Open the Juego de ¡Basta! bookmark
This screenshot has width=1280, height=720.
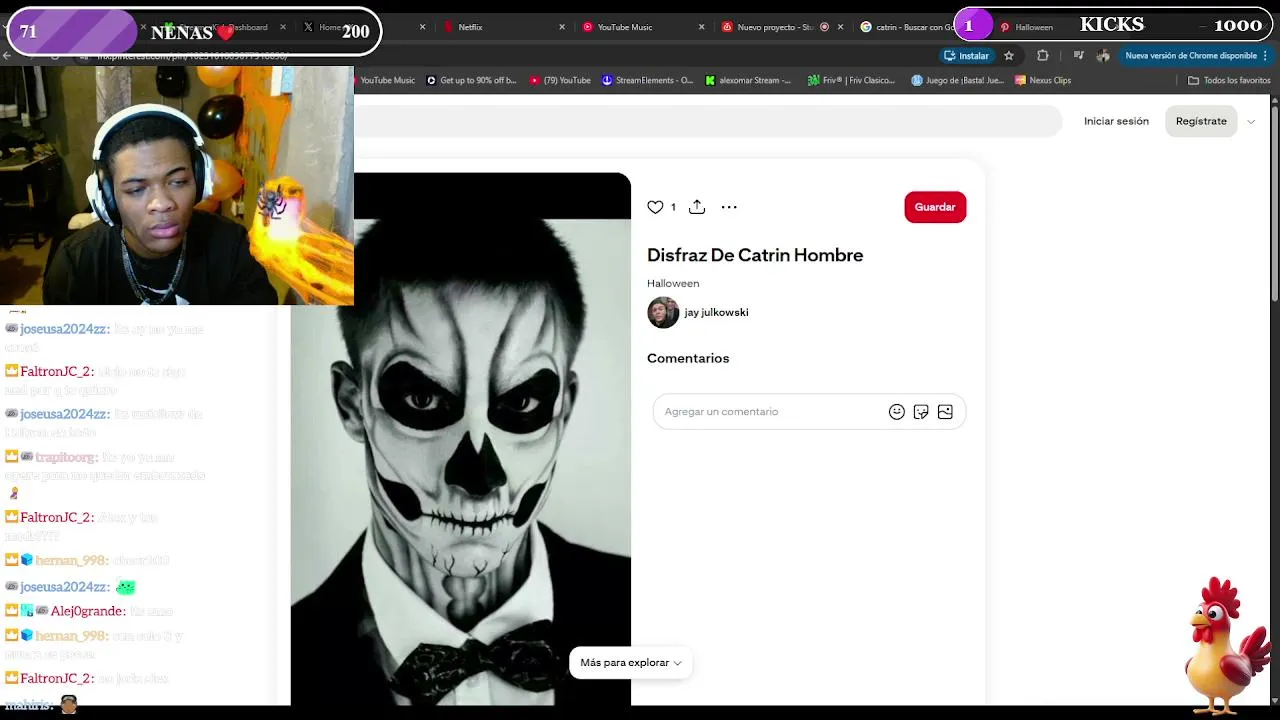pyautogui.click(x=957, y=80)
